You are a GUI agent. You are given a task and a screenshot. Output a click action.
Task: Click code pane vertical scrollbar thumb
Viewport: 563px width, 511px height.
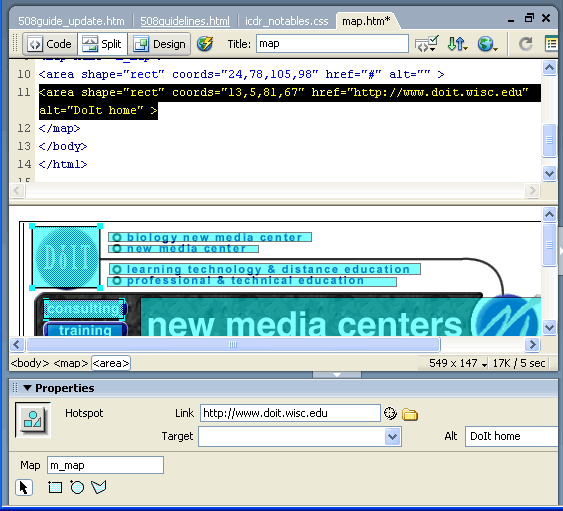549,140
